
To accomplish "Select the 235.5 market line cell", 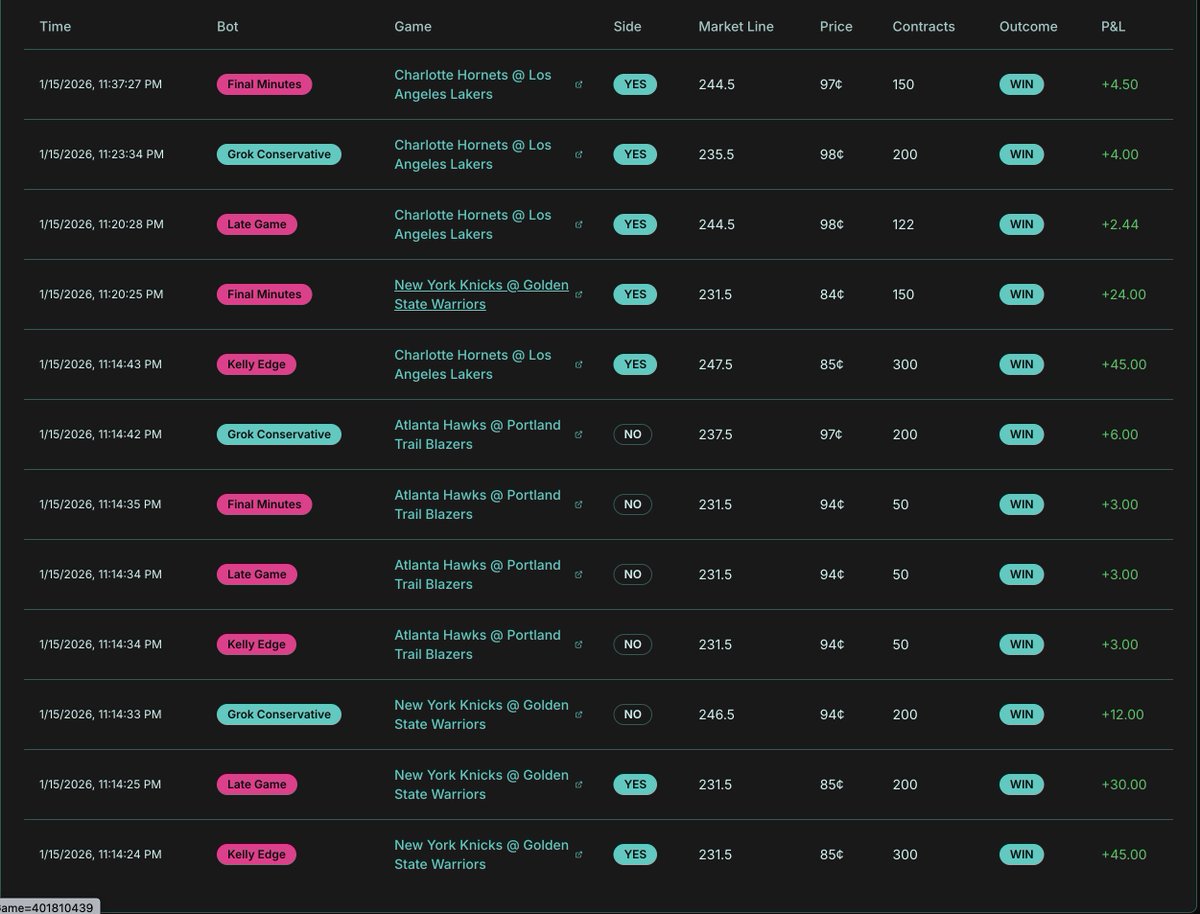I will [716, 155].
